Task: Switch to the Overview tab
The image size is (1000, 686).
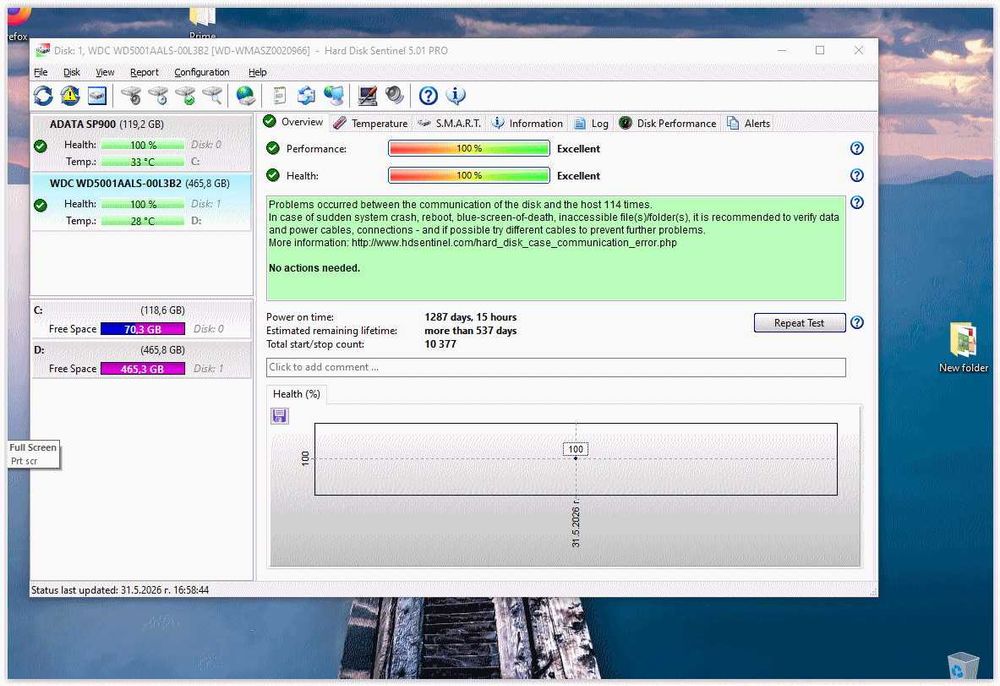Action: pos(293,122)
